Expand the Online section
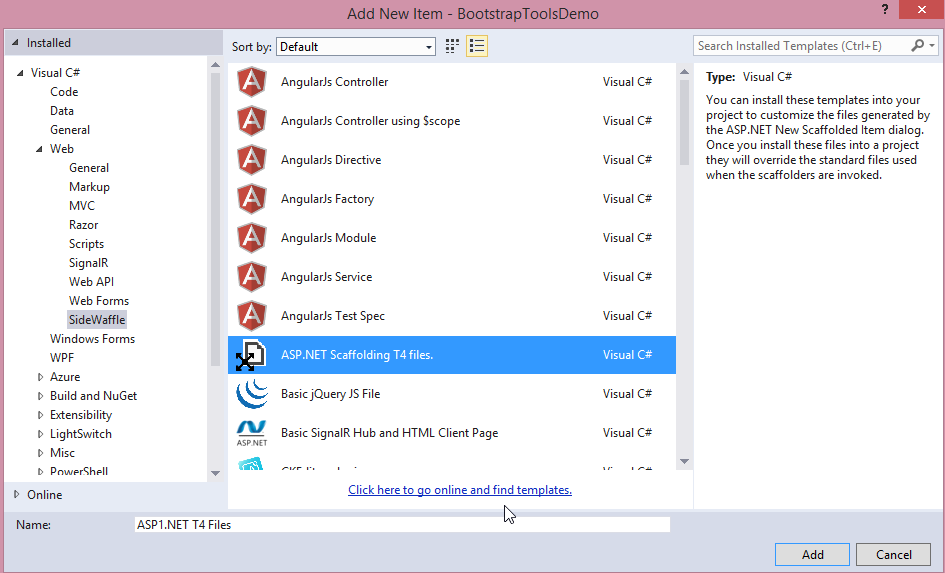Screen dimensions: 945x573 tap(16, 494)
